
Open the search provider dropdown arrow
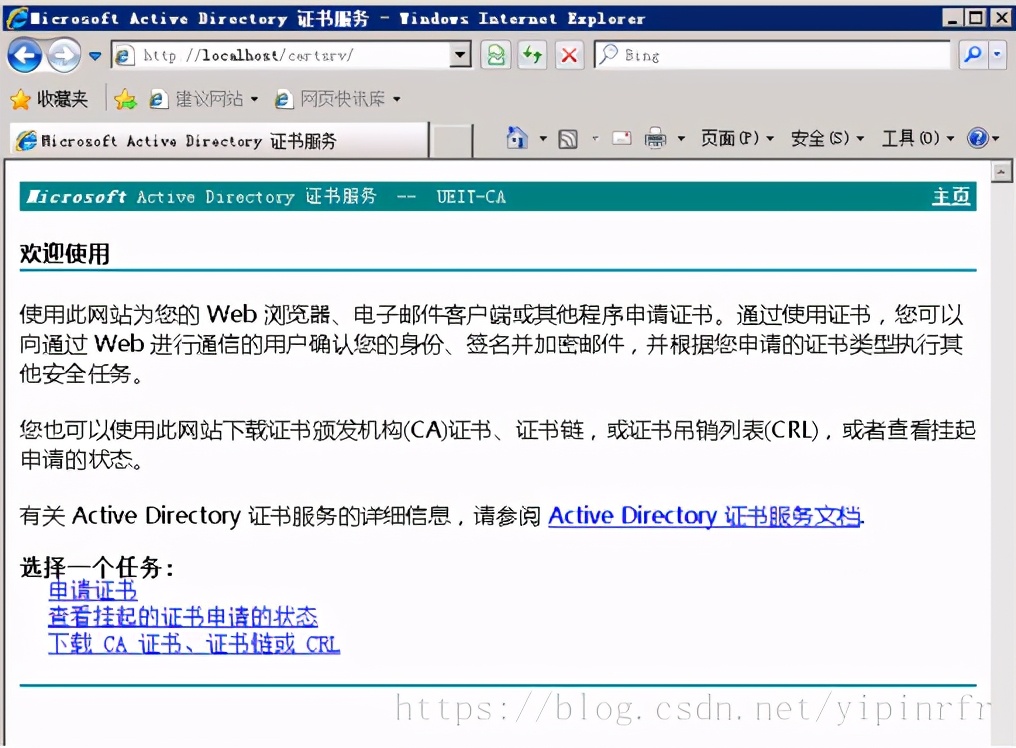[x=997, y=55]
